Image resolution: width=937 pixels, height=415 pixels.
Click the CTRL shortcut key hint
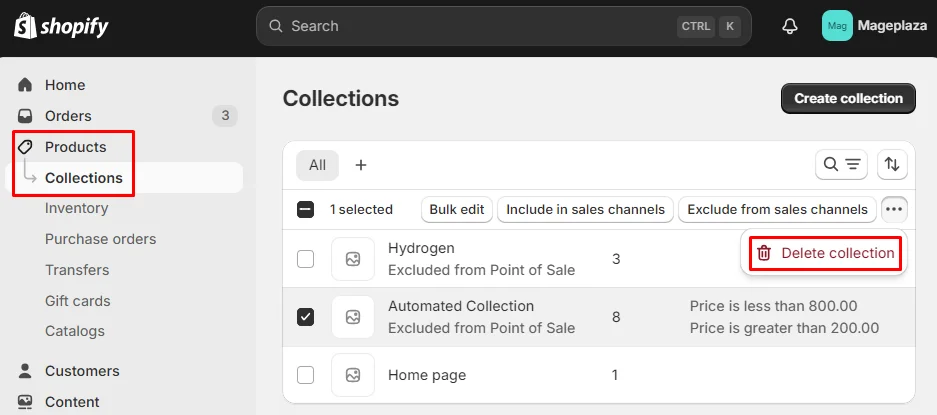tap(696, 26)
